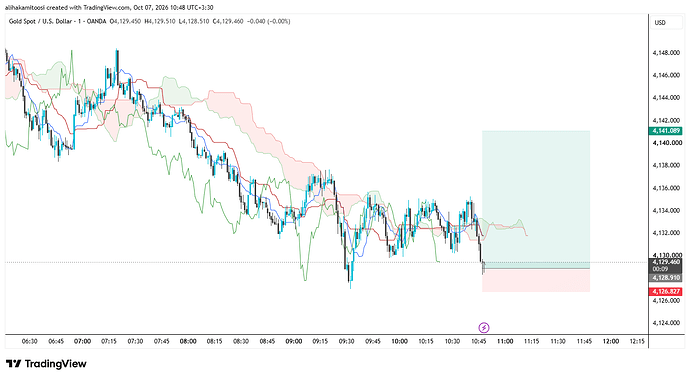Image resolution: width=690 pixels, height=379 pixels.
Task: Click the 11:45 time axis label
Action: pyautogui.click(x=584, y=341)
